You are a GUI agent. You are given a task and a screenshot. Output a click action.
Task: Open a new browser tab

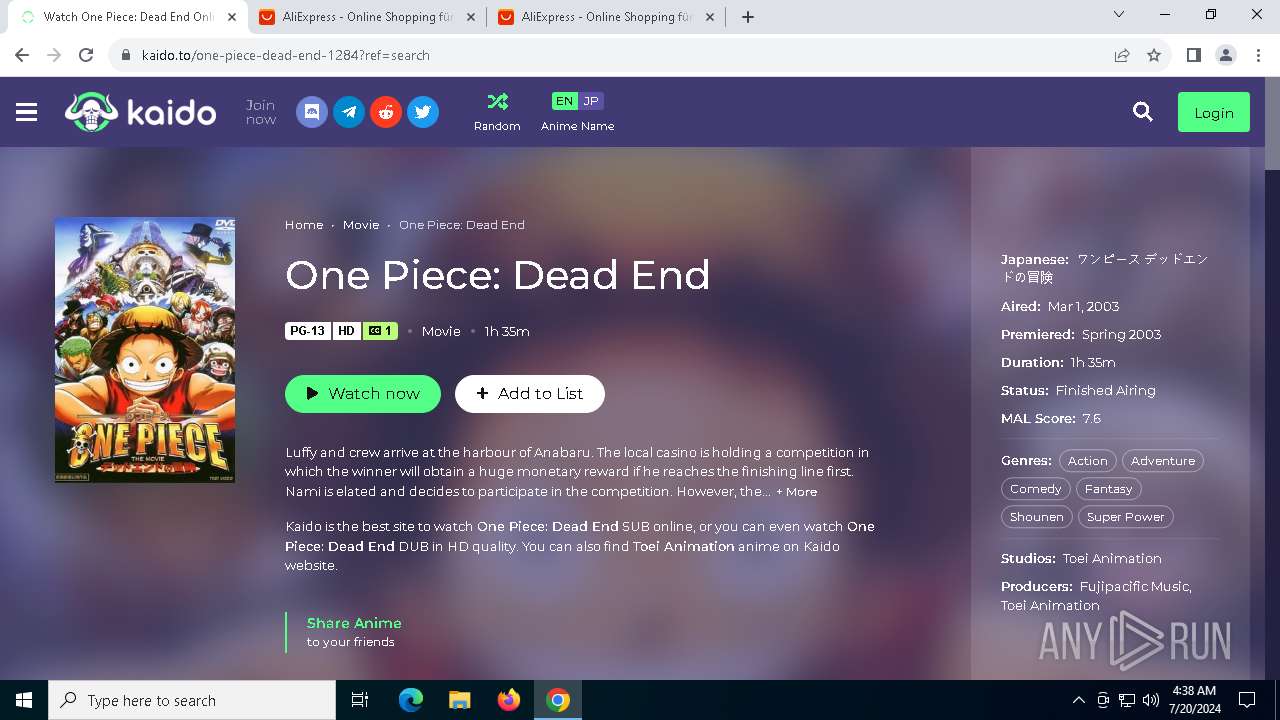click(x=748, y=17)
